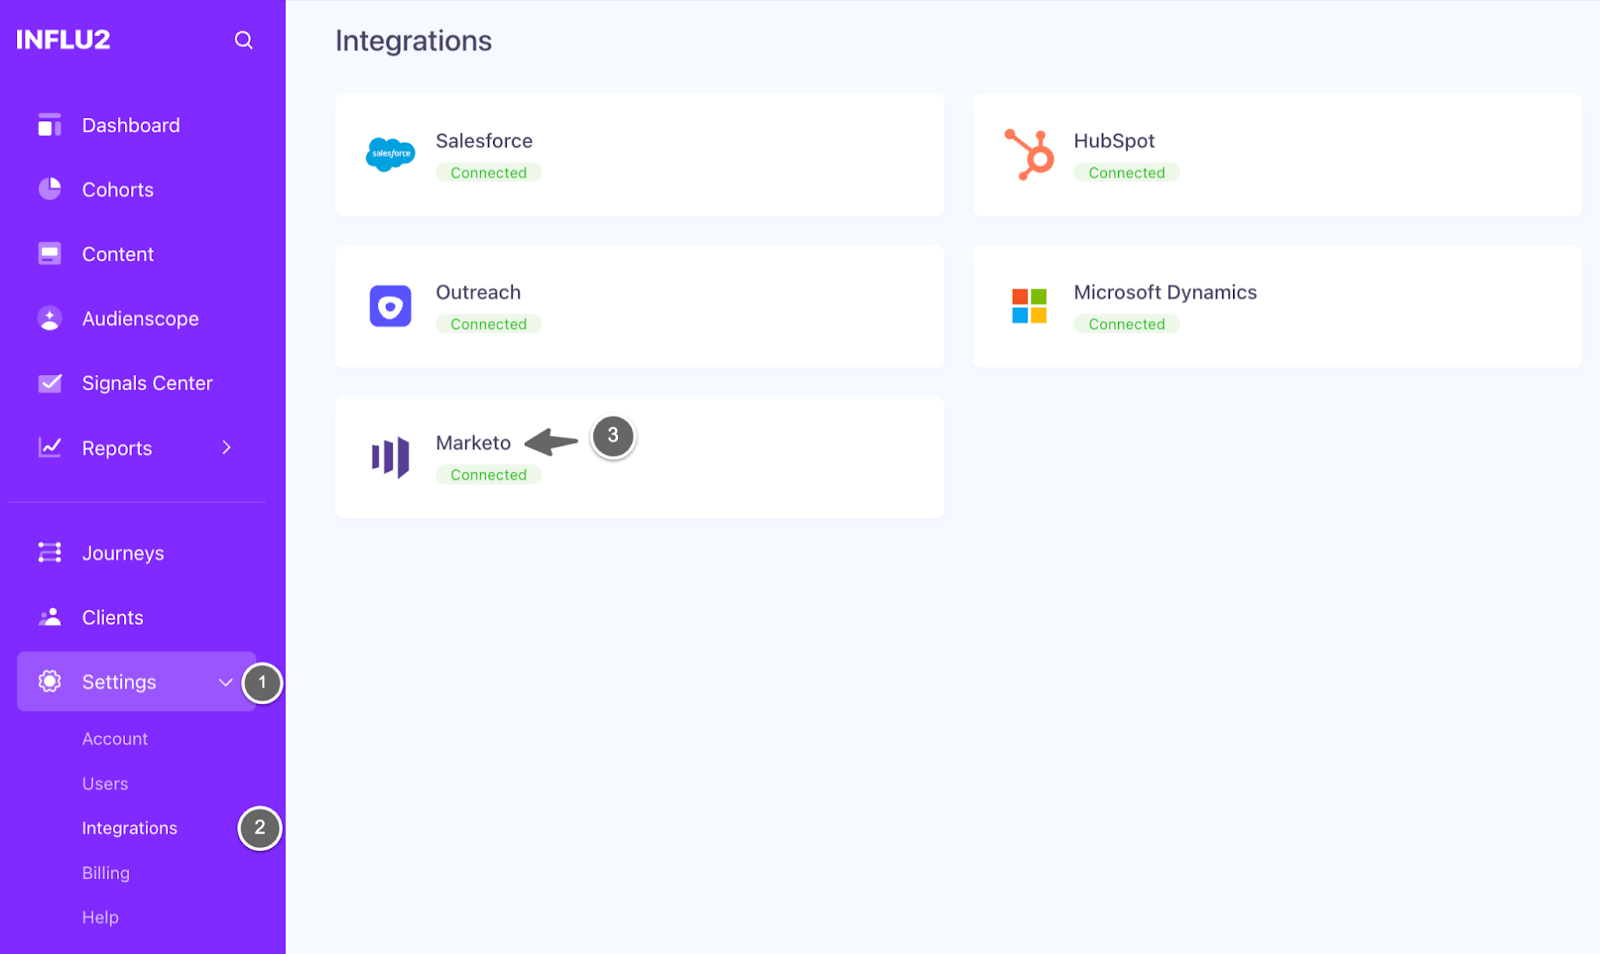
Task: Click the HubSpot logo icon
Action: point(1029,155)
